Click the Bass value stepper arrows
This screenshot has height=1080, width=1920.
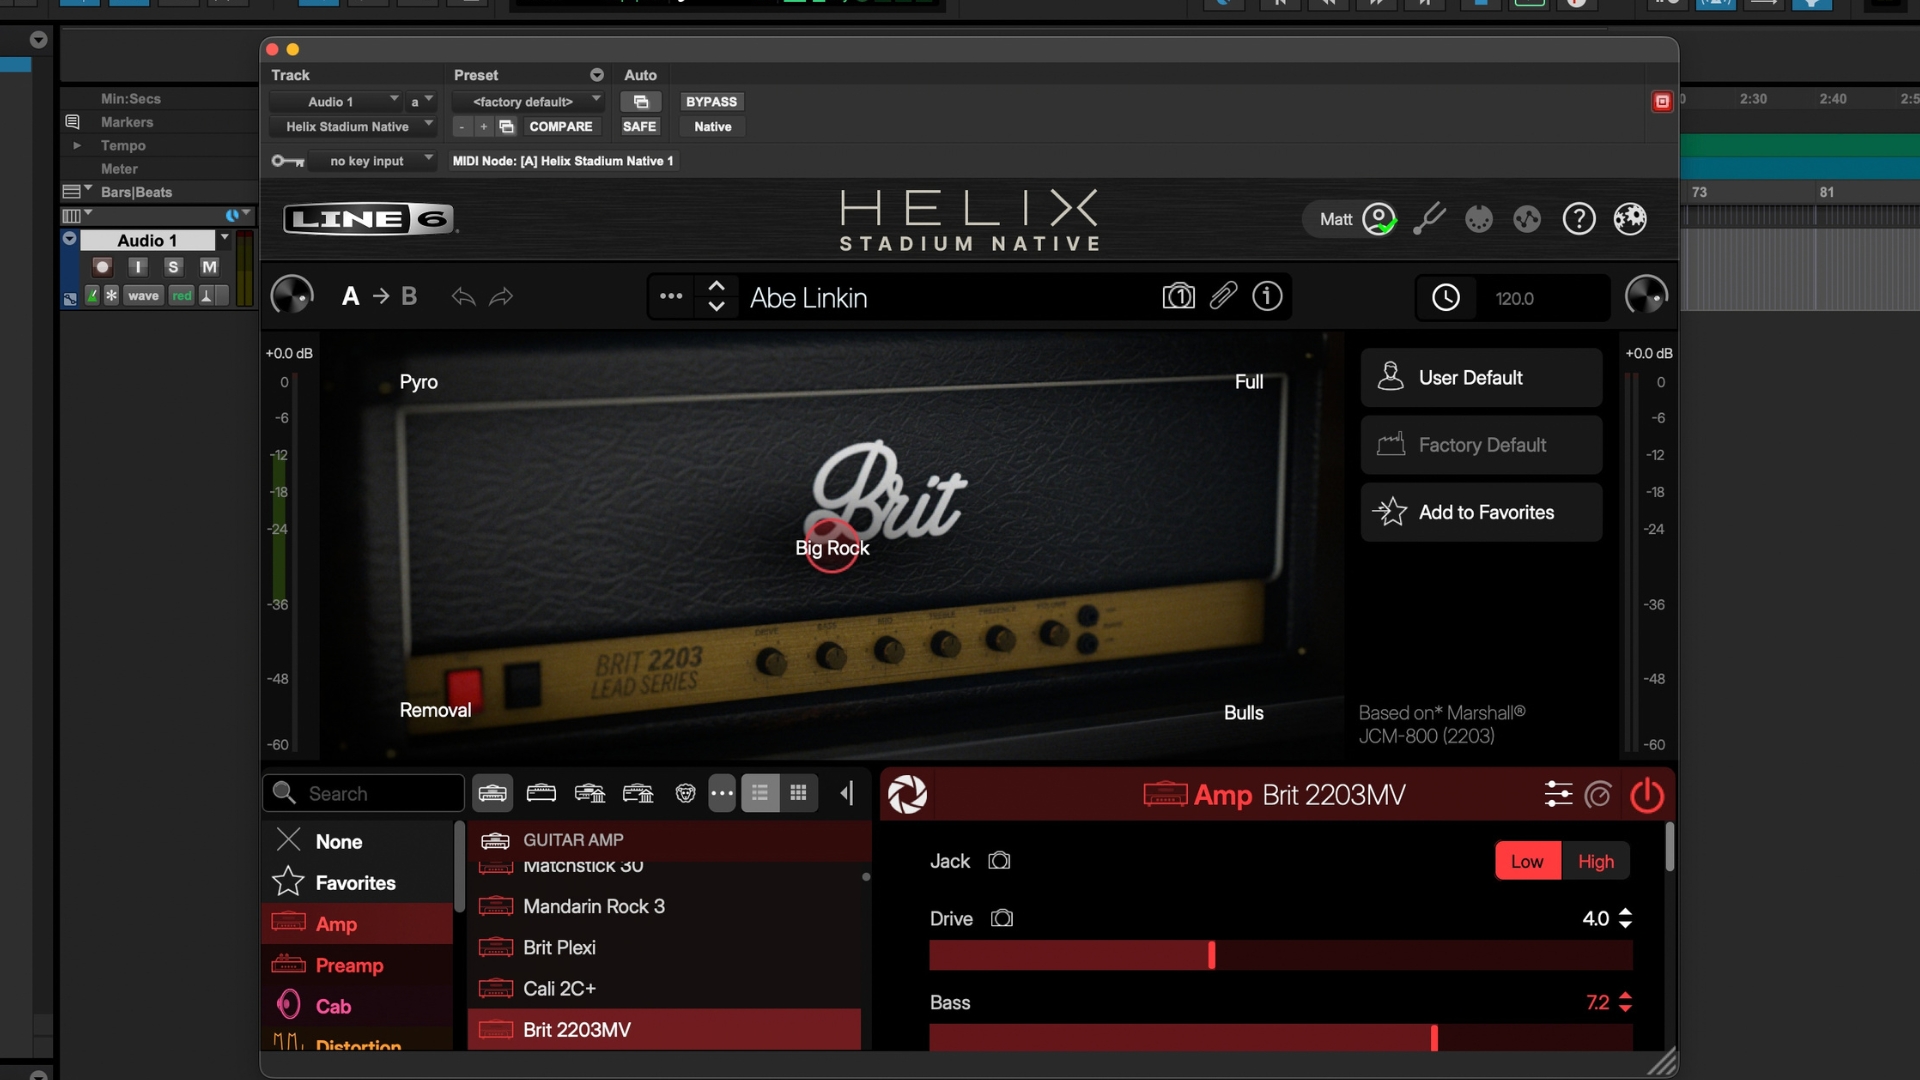pyautogui.click(x=1625, y=1002)
